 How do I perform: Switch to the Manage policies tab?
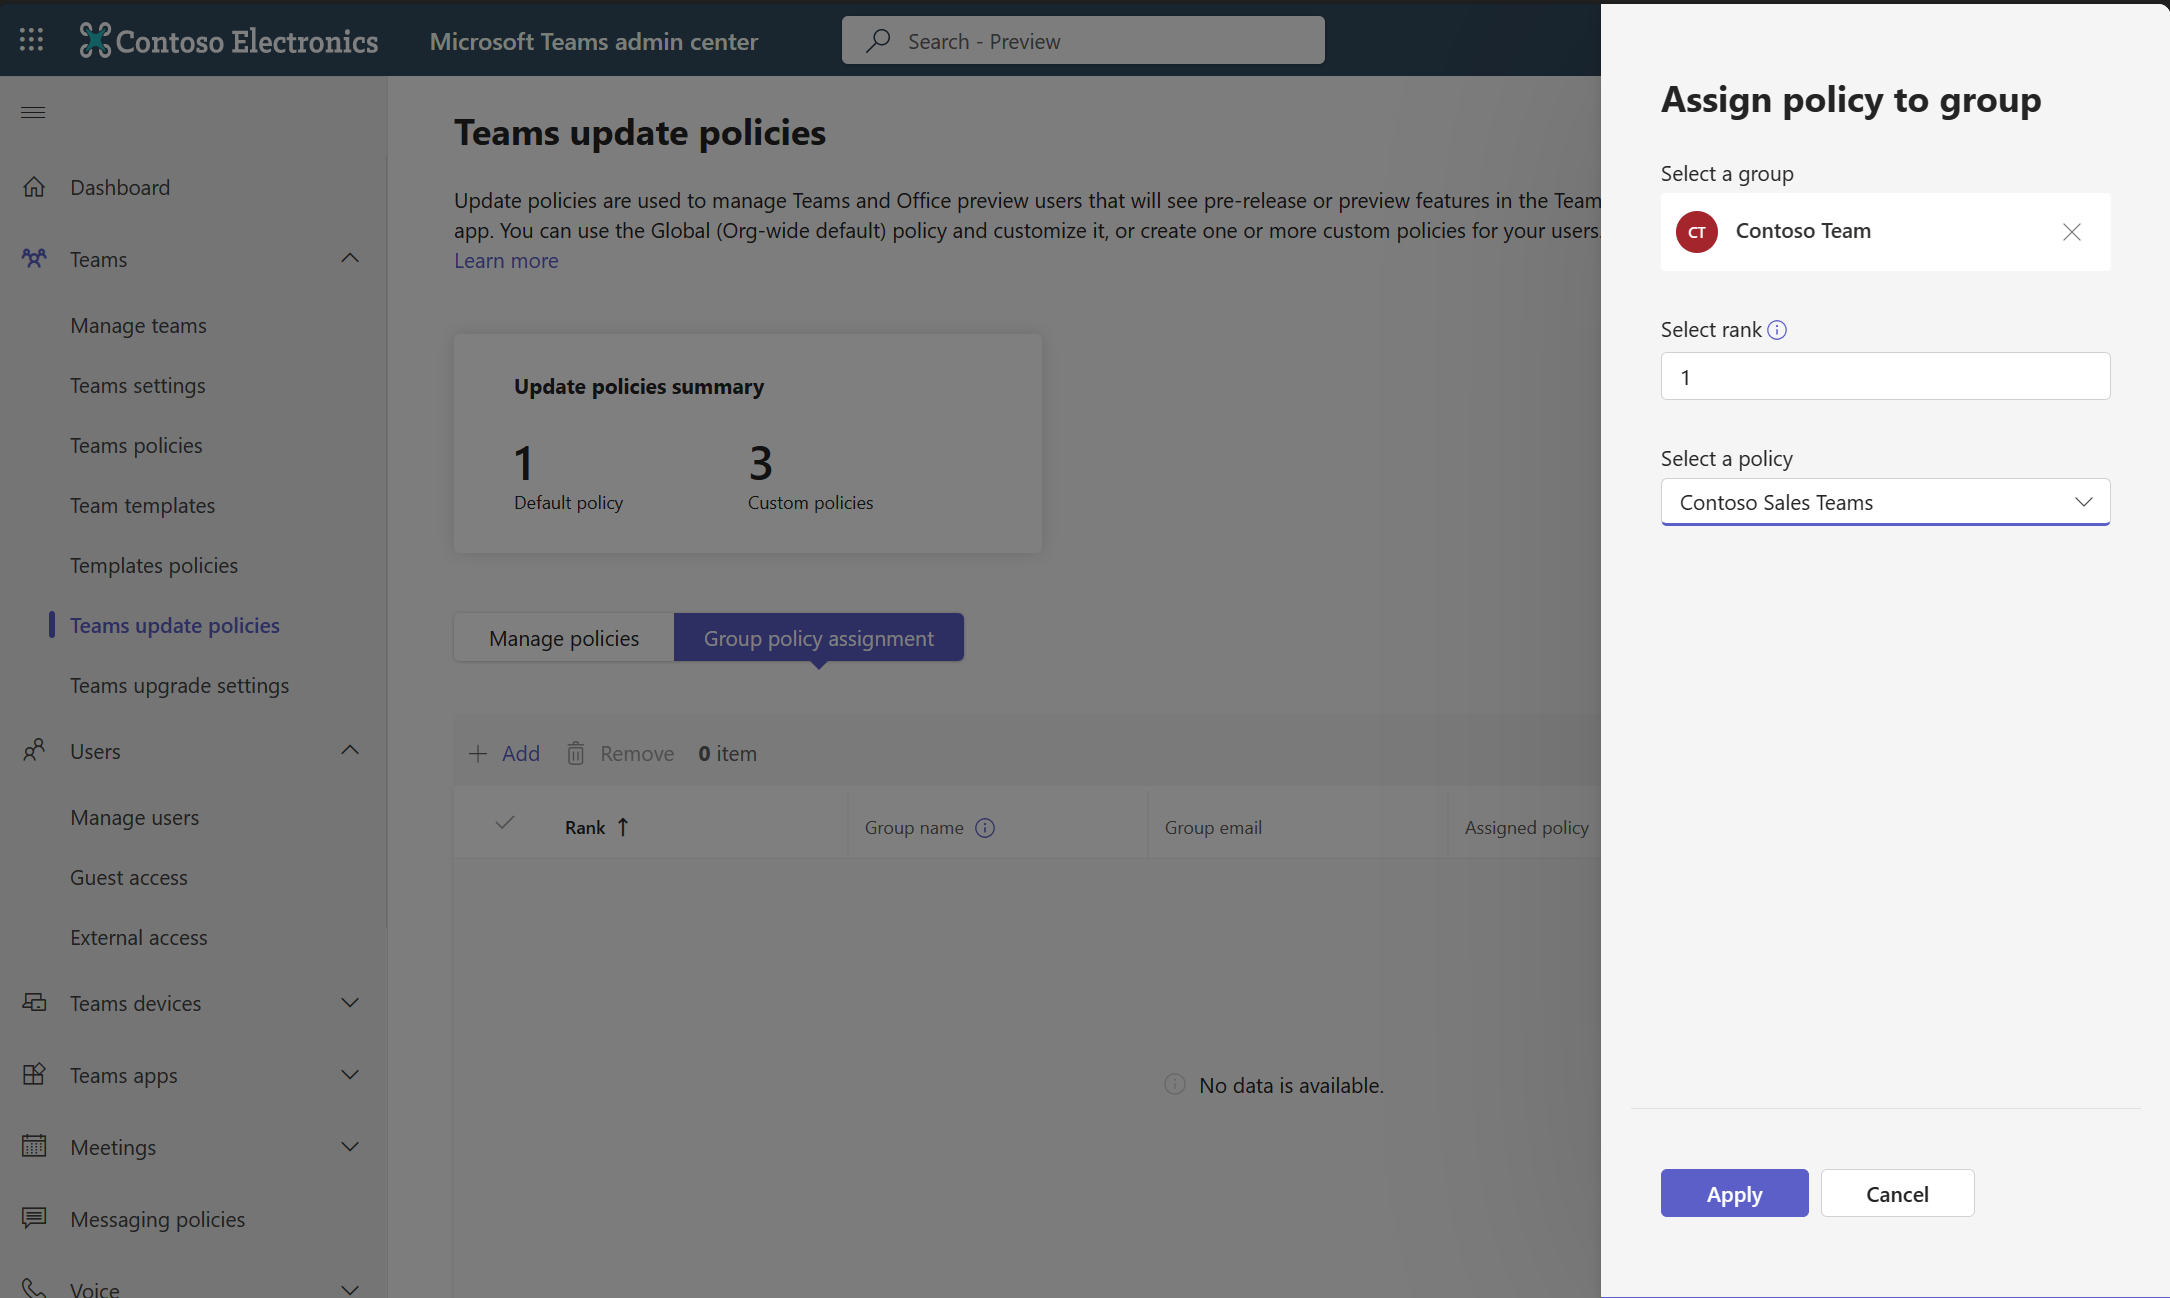[564, 637]
